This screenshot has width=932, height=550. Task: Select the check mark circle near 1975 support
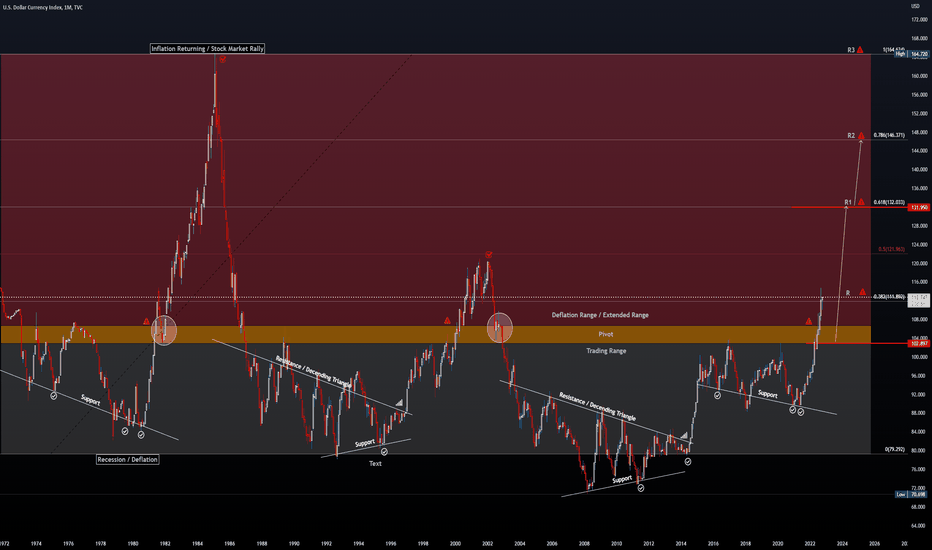coord(54,395)
